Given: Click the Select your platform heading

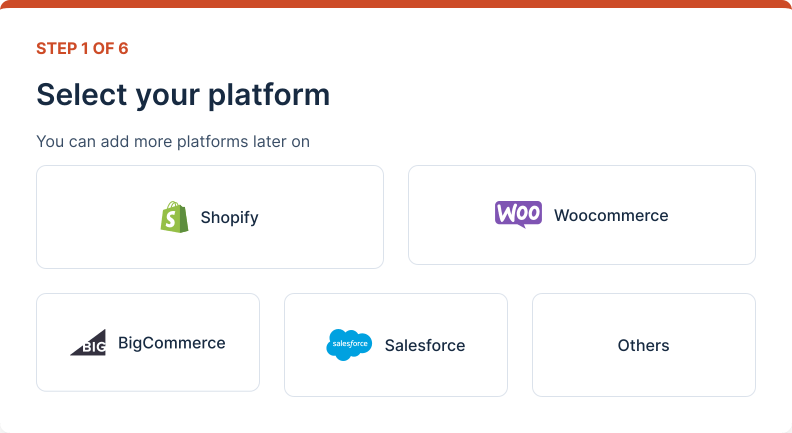Looking at the screenshot, I should pos(183,95).
